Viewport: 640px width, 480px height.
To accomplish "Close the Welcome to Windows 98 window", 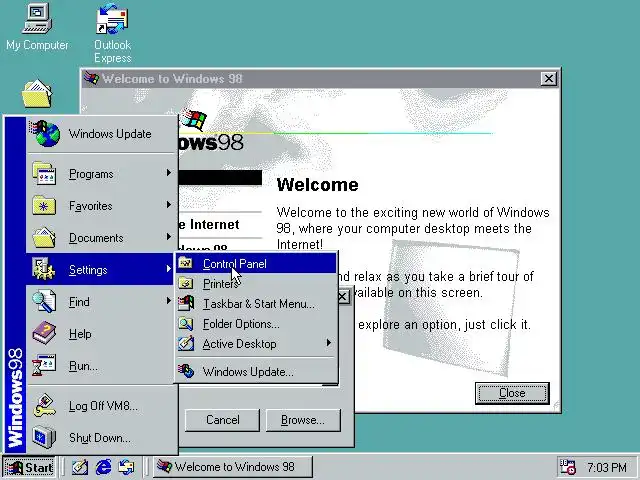I will [x=549, y=78].
